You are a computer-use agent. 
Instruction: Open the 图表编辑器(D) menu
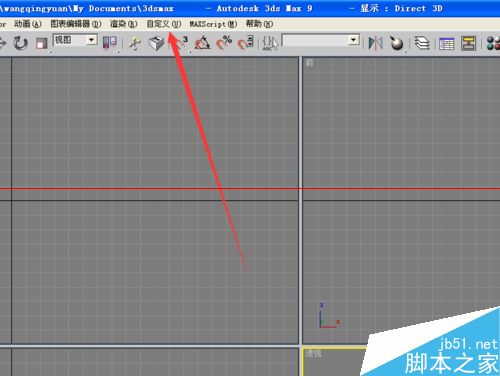click(76, 24)
